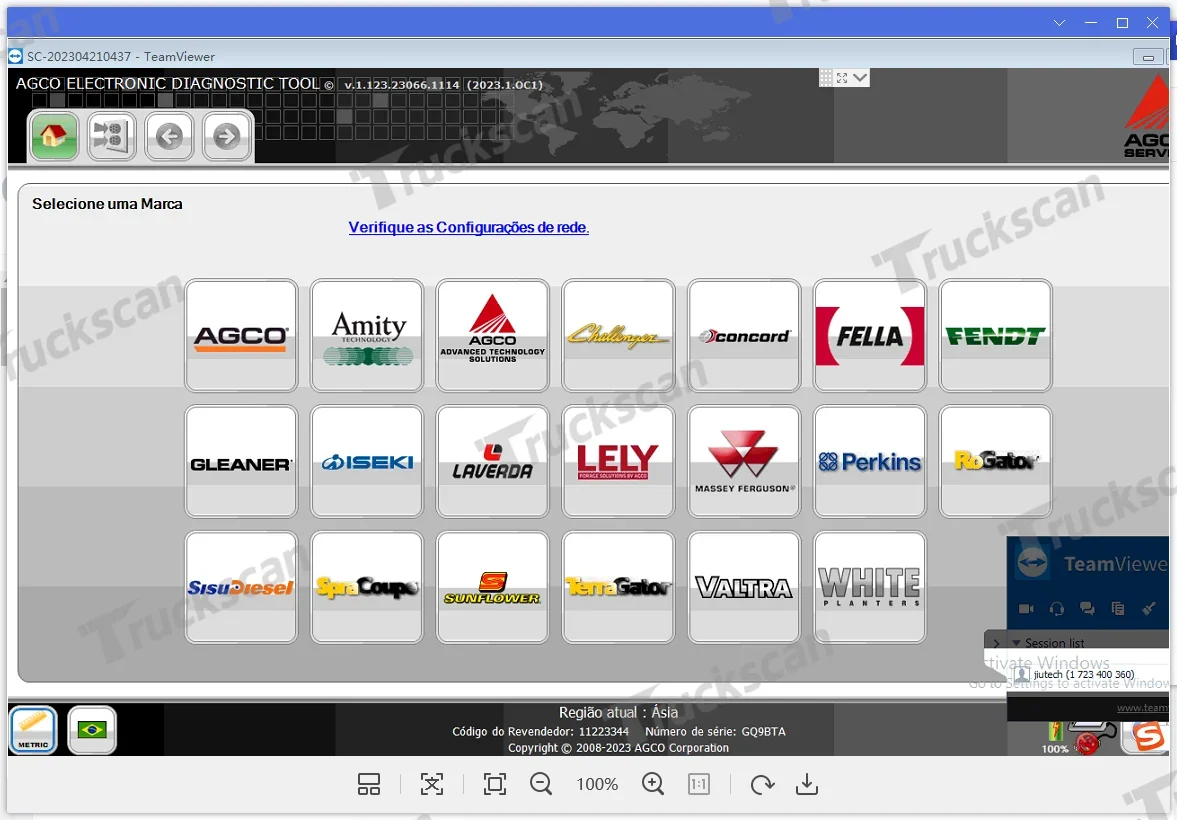The image size is (1177, 820).
Task: Select the Massey Ferguson brand tile
Action: tap(744, 462)
